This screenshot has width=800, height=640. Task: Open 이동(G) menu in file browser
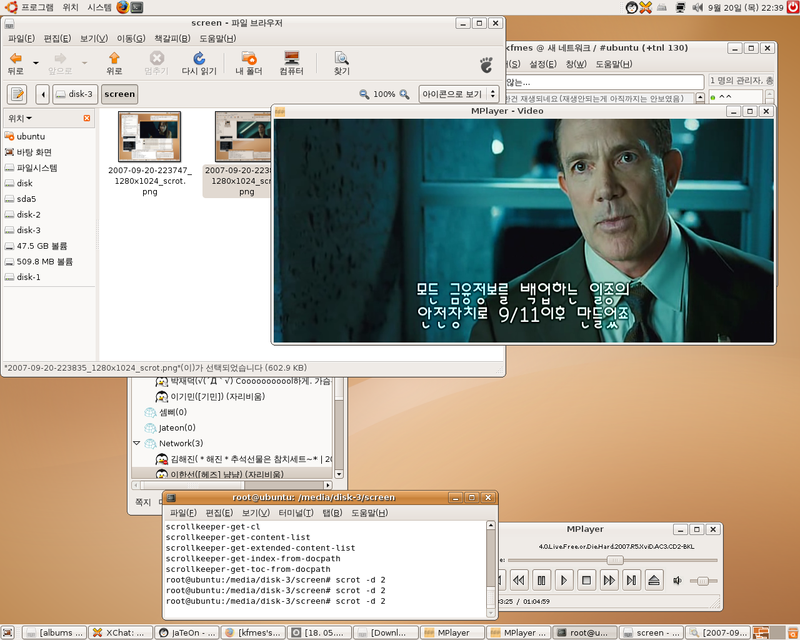click(x=131, y=38)
